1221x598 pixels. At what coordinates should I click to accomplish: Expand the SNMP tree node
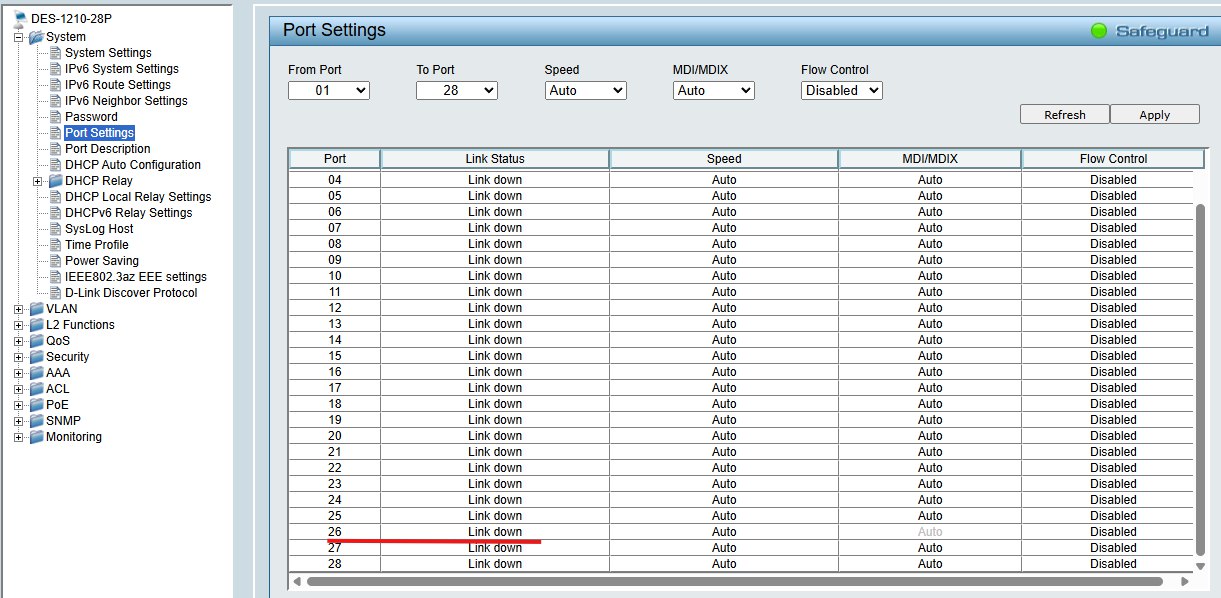pyautogui.click(x=19, y=421)
